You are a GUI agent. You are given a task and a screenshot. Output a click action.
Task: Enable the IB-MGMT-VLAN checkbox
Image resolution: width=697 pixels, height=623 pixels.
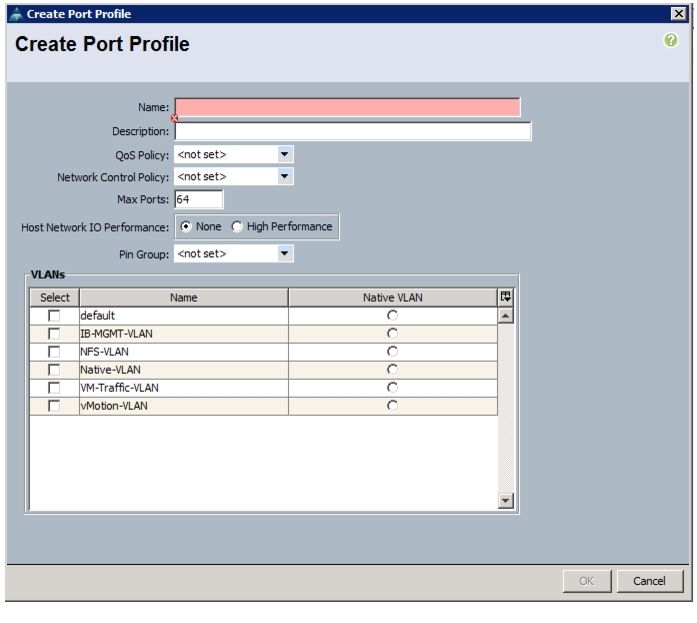[54, 333]
